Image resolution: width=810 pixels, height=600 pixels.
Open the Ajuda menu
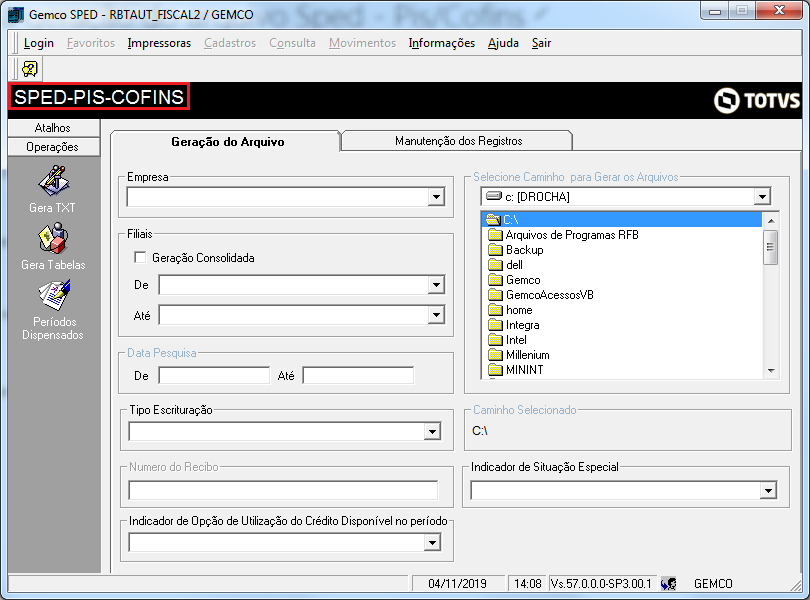[503, 43]
